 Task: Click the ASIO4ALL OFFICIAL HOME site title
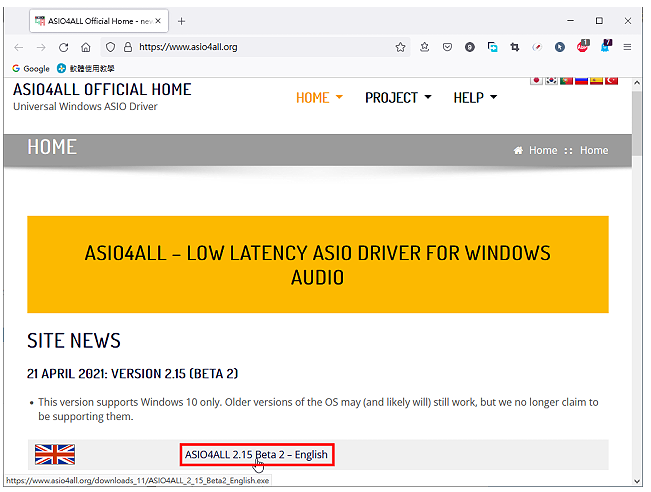pyautogui.click(x=102, y=90)
